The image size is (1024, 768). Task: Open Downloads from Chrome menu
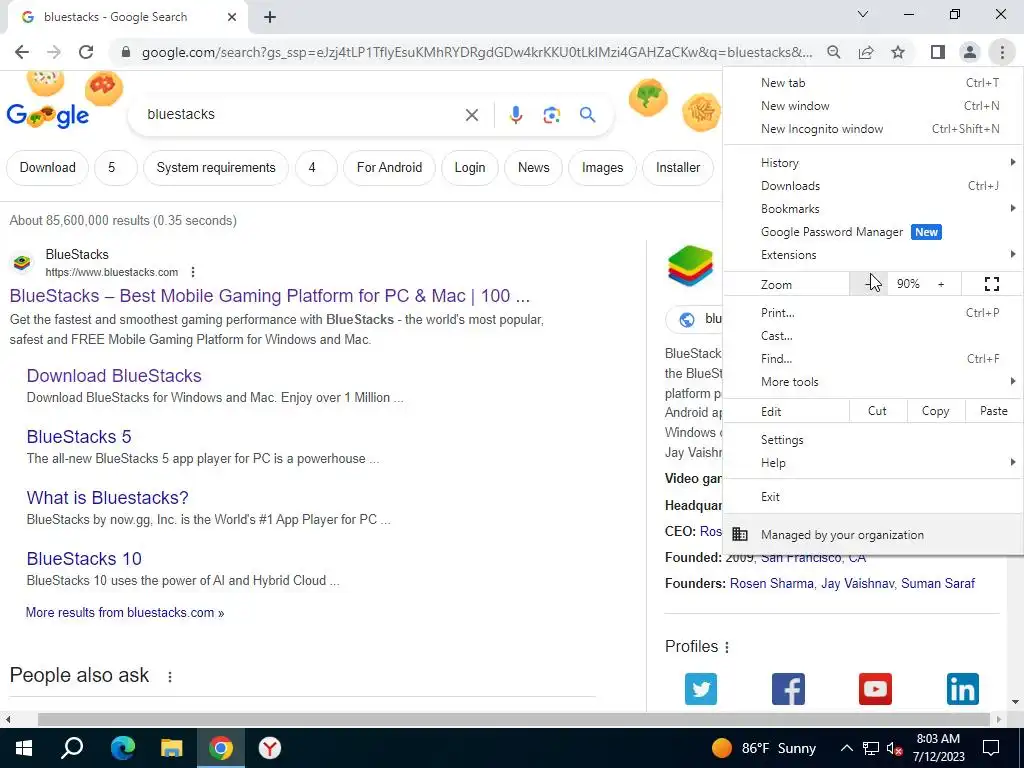click(873, 186)
